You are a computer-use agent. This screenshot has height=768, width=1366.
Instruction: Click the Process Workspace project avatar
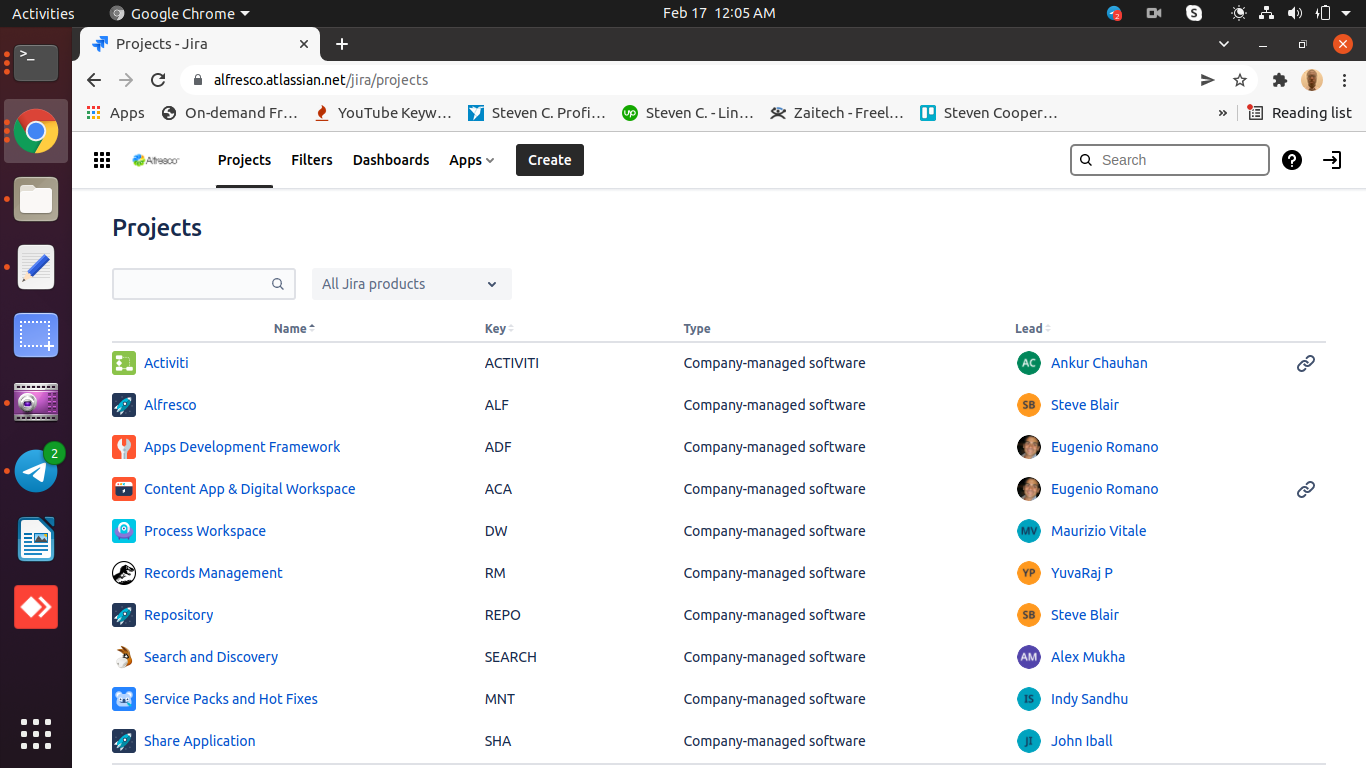pyautogui.click(x=124, y=531)
